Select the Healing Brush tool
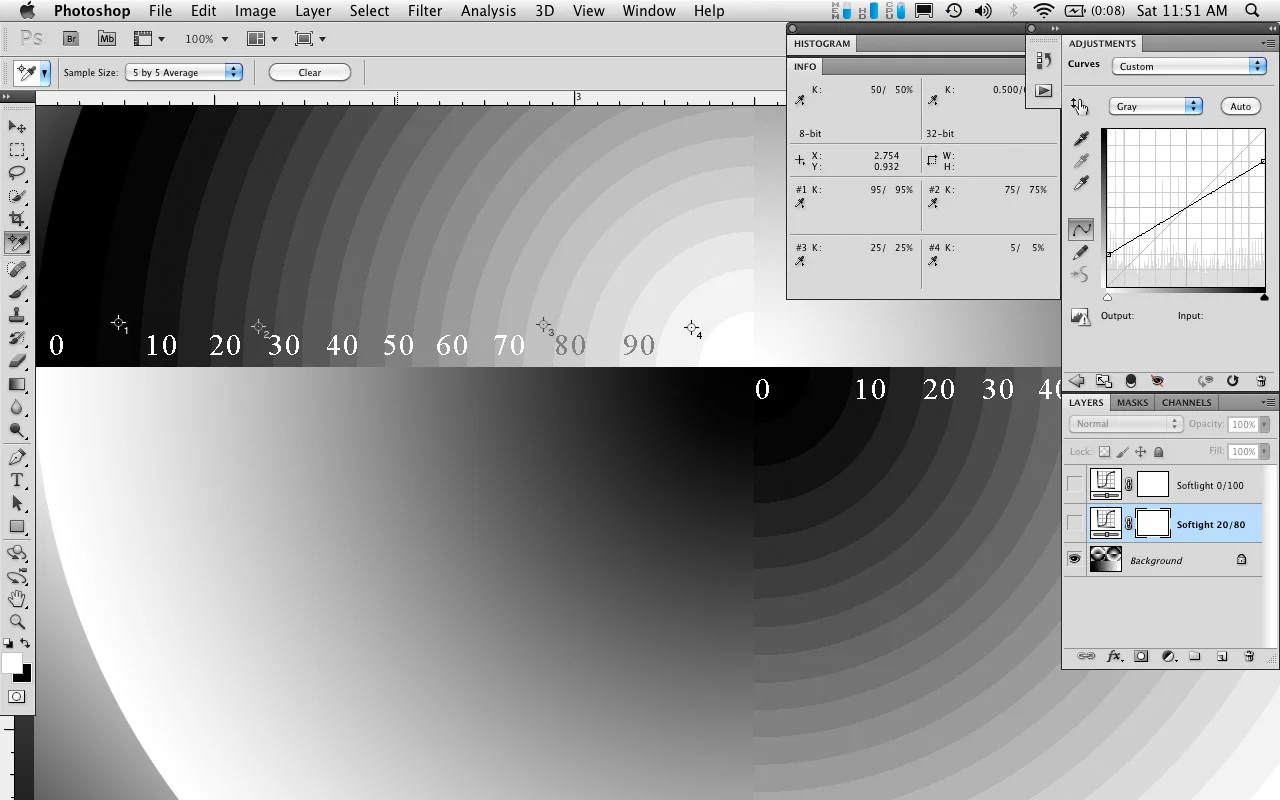Screen dimensions: 1280x800 [17, 269]
